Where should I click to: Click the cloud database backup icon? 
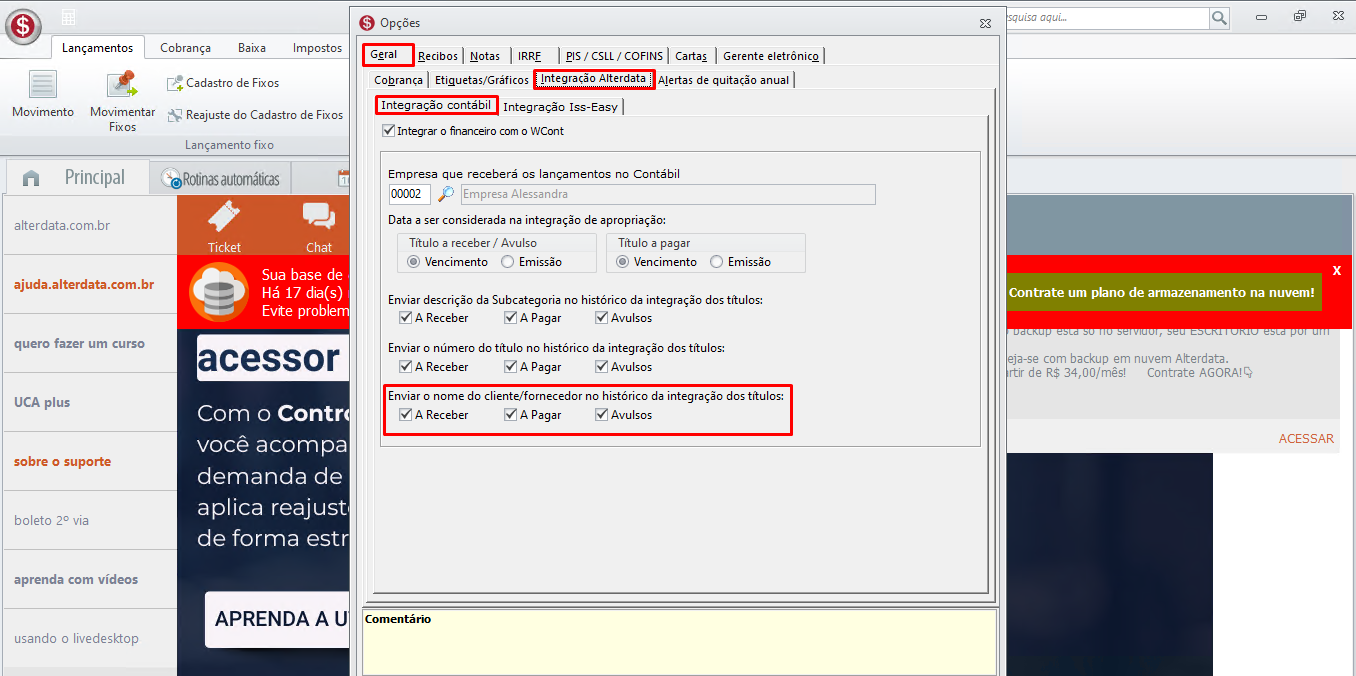pos(218,292)
